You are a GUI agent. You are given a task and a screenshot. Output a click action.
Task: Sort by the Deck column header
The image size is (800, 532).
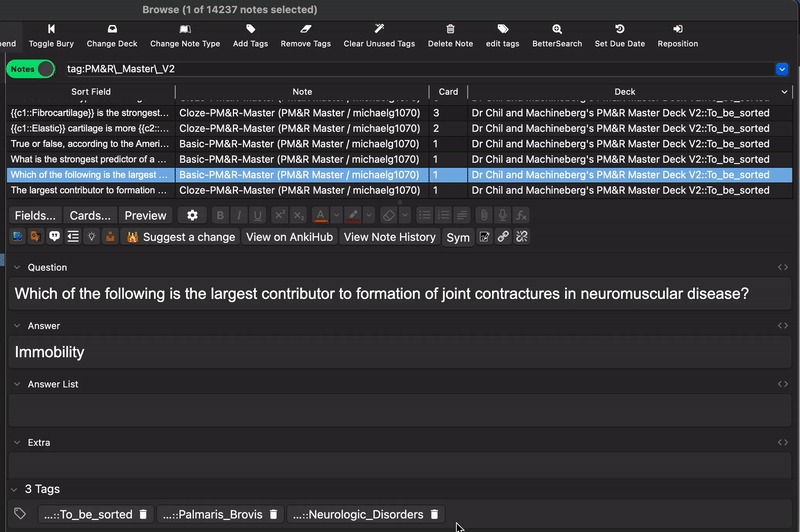(625, 92)
